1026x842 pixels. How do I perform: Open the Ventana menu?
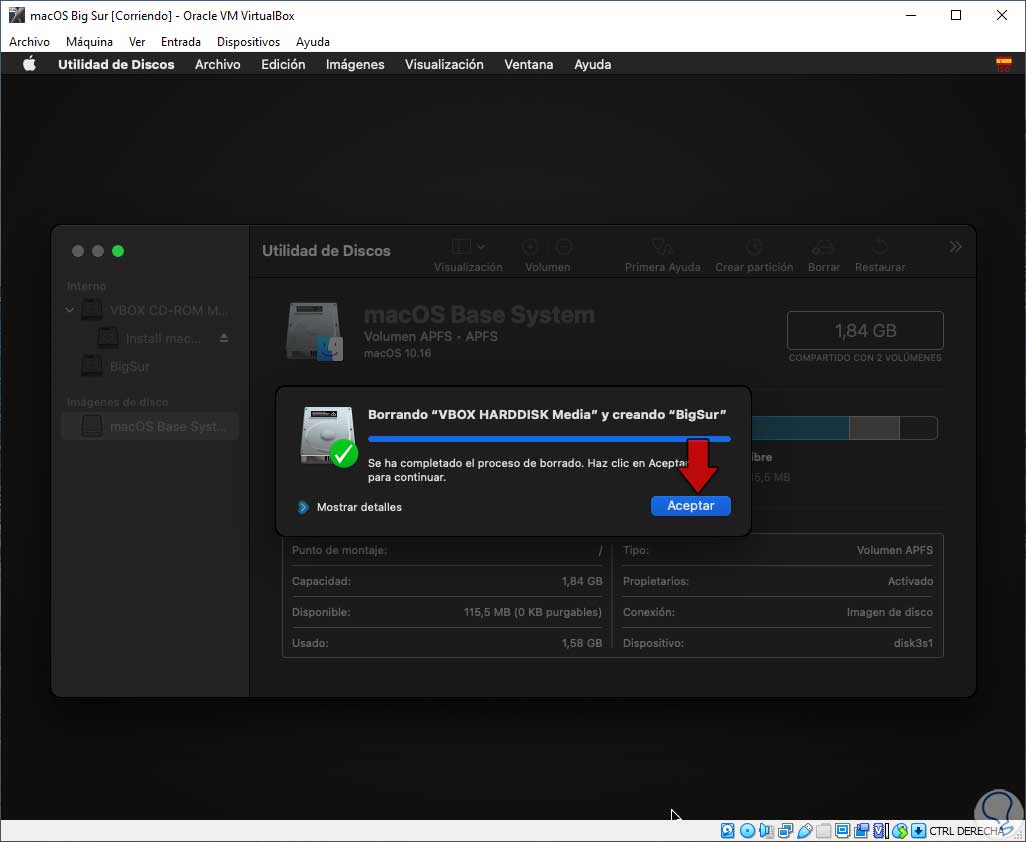[528, 64]
